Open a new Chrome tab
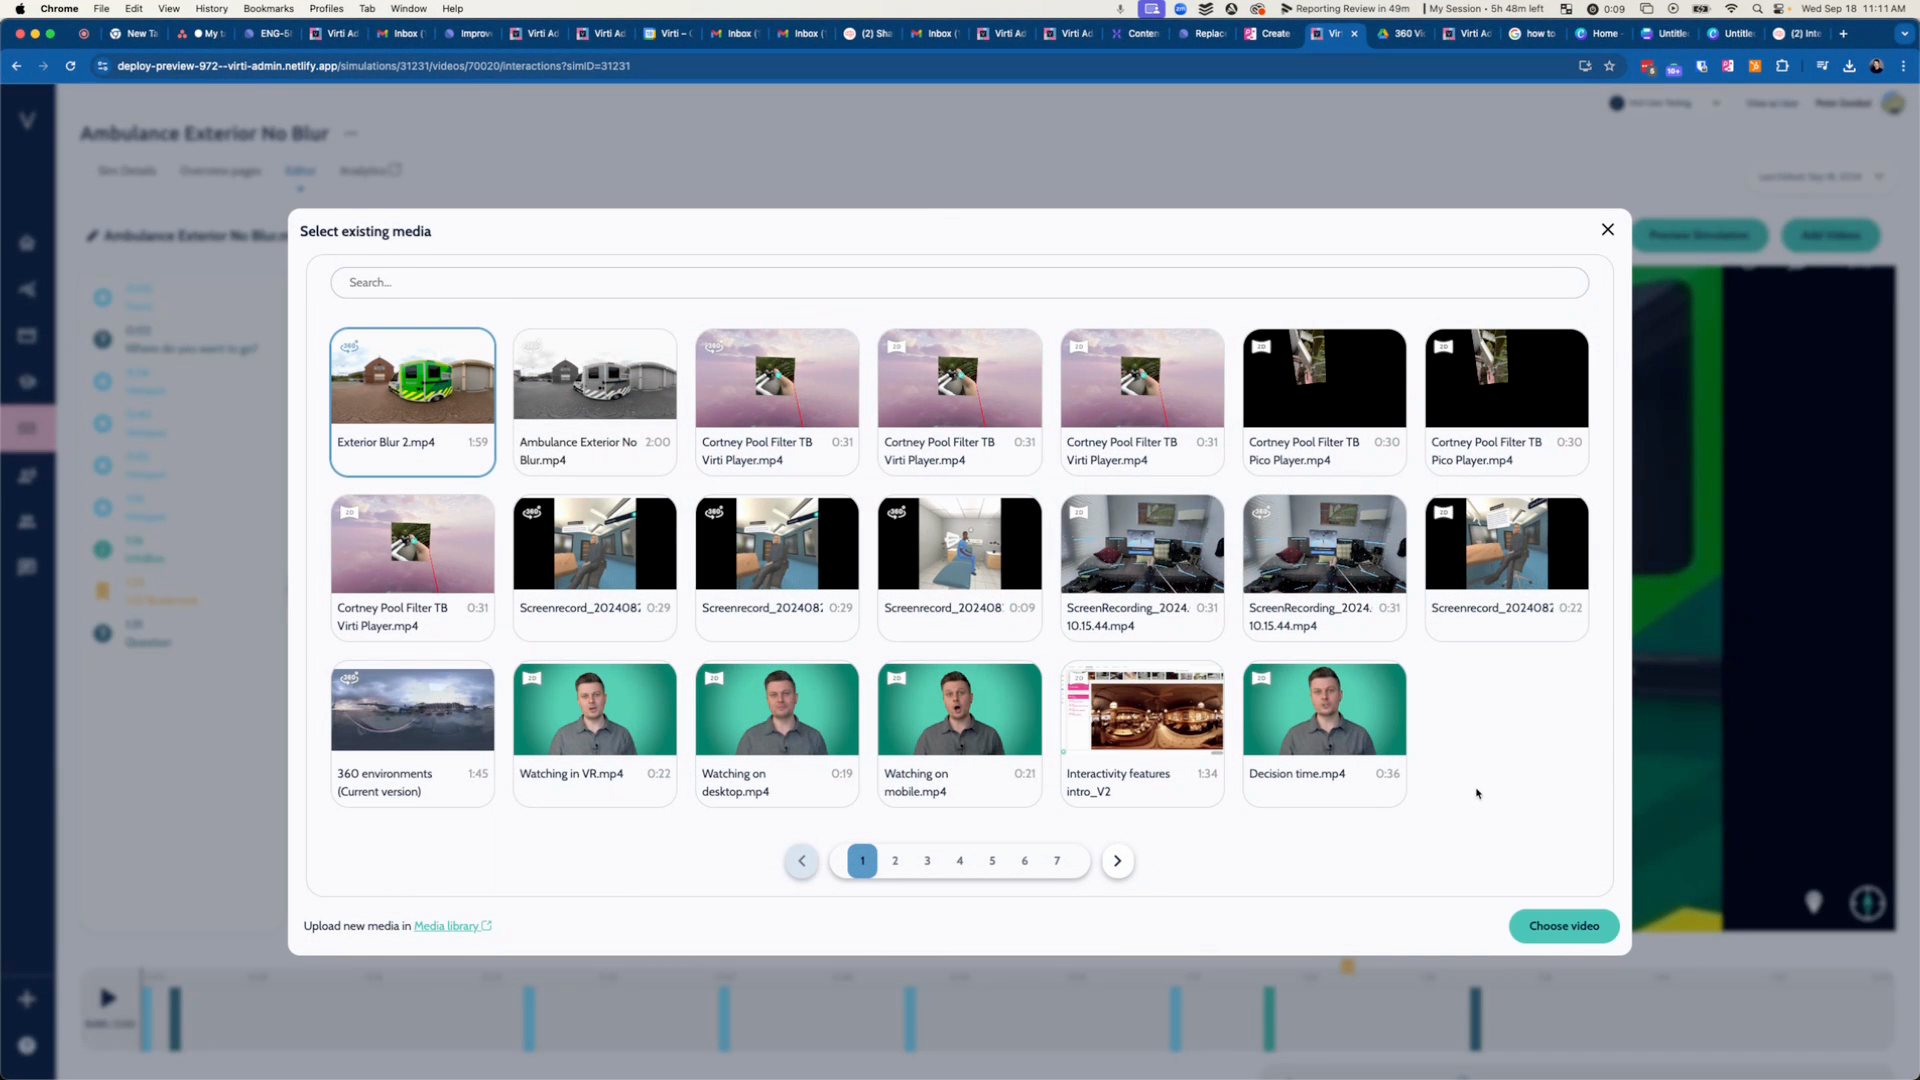 pyautogui.click(x=1843, y=33)
